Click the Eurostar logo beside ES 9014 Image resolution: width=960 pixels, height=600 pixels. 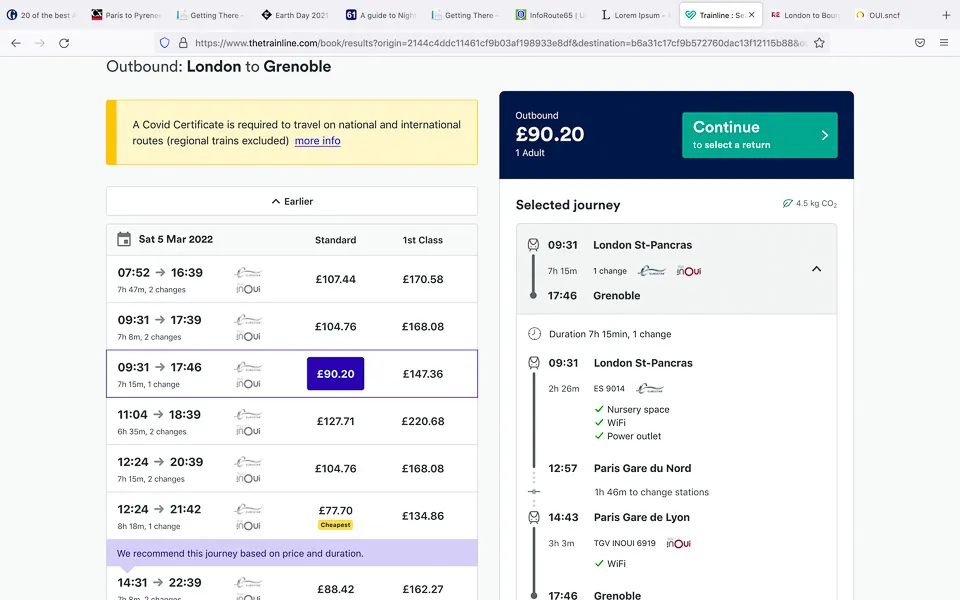(x=650, y=388)
